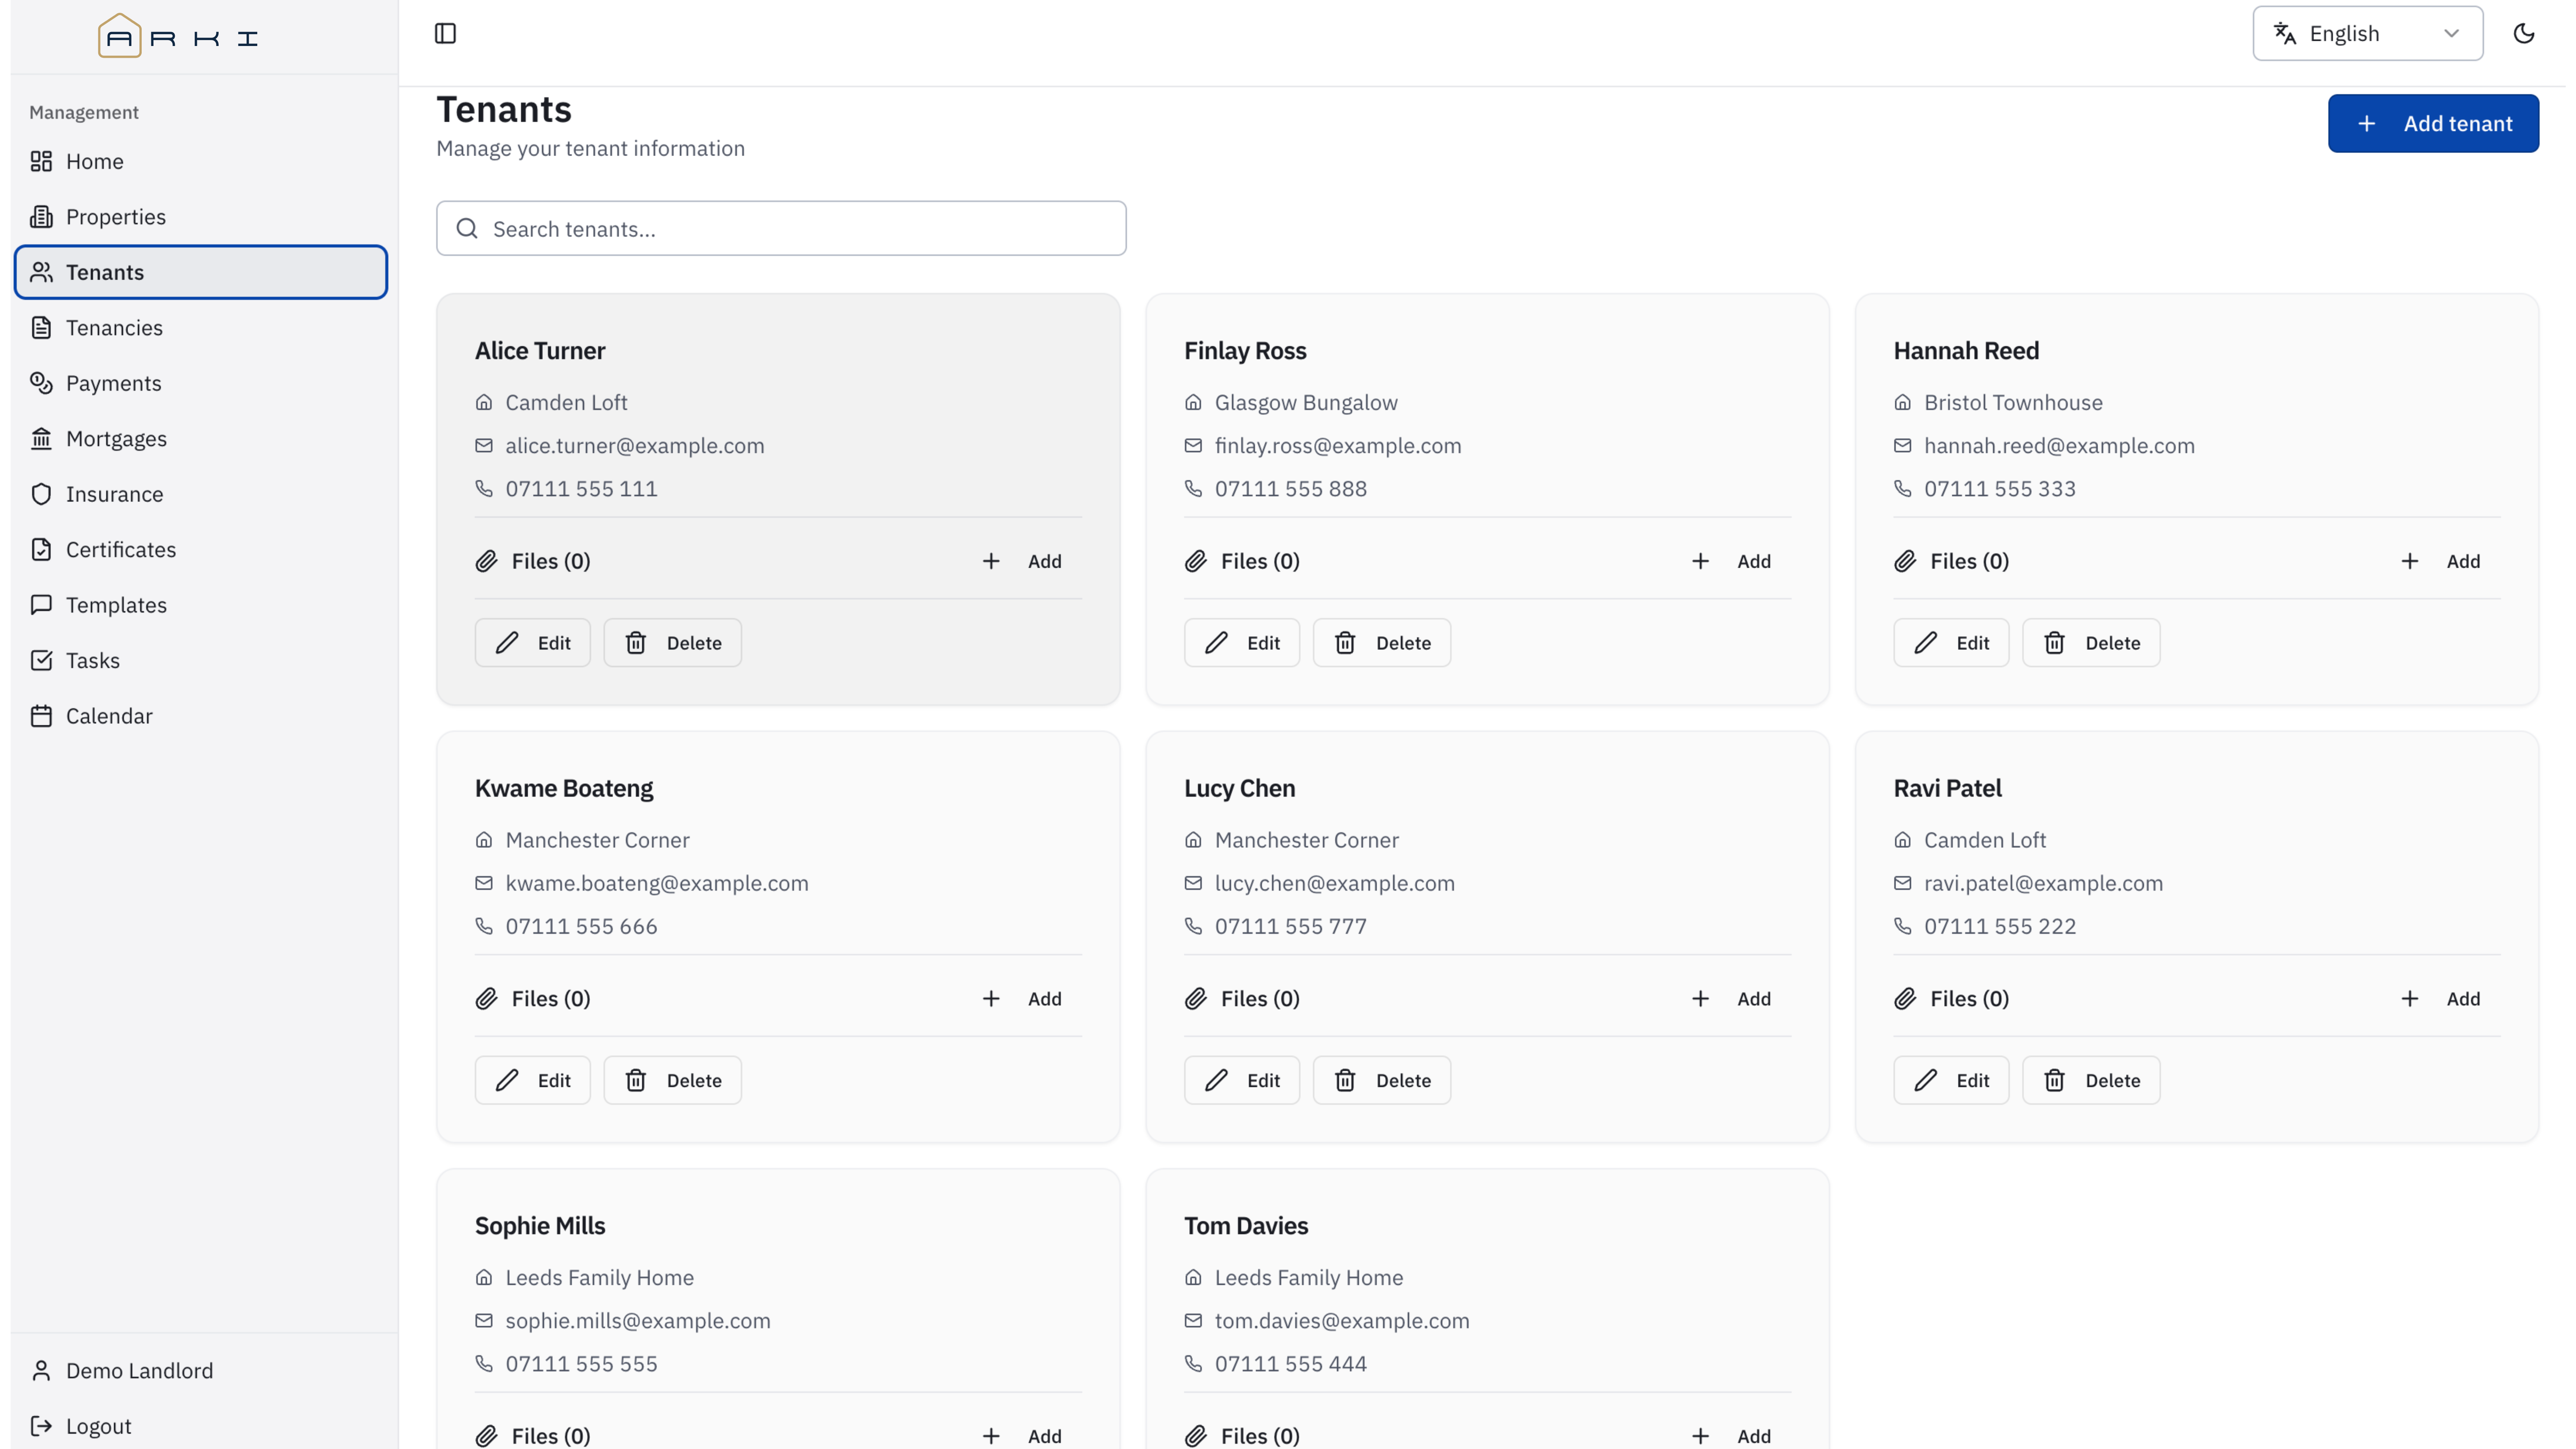Edit Hannah Reed tenant
Screen dimensions: 2576x1449
(x=1951, y=643)
